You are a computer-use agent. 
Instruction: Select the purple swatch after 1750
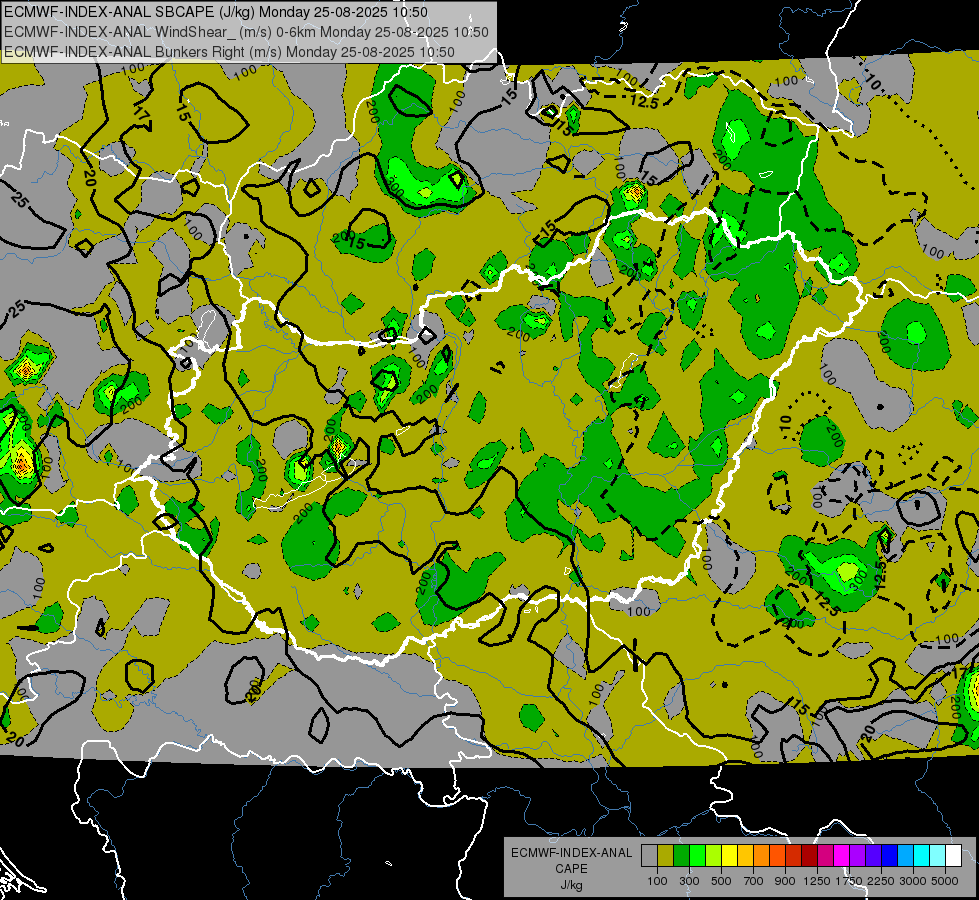point(857,856)
